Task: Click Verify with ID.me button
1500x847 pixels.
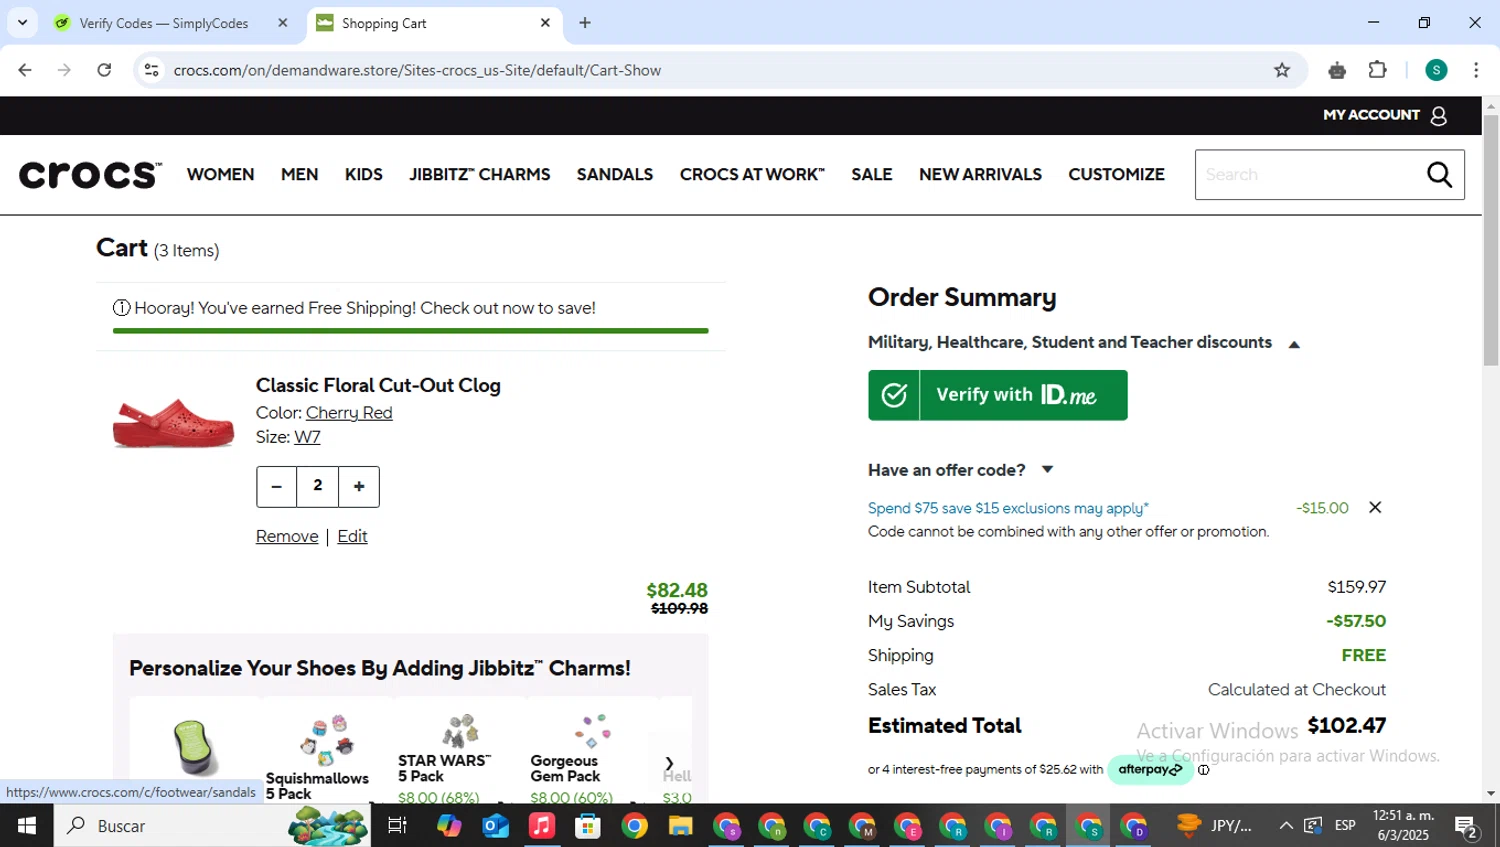Action: (x=998, y=395)
